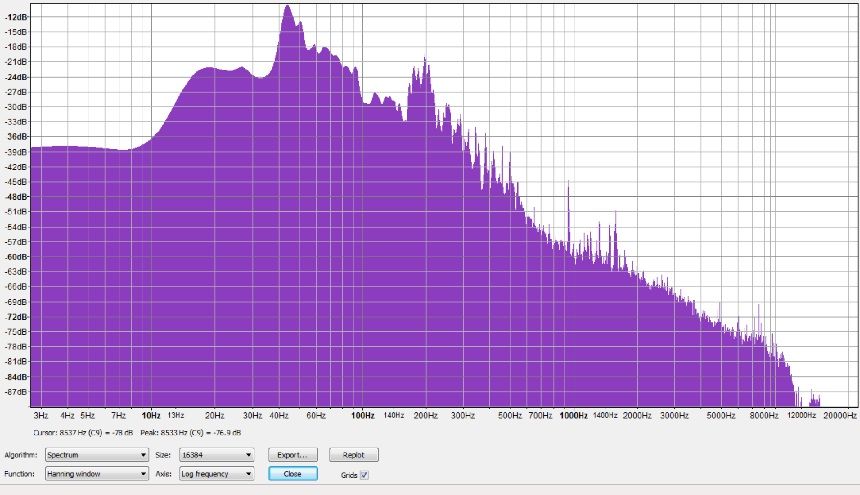Click the tallest spectrum peak near 40Hz
This screenshot has width=860, height=495.
pyautogui.click(x=288, y=10)
